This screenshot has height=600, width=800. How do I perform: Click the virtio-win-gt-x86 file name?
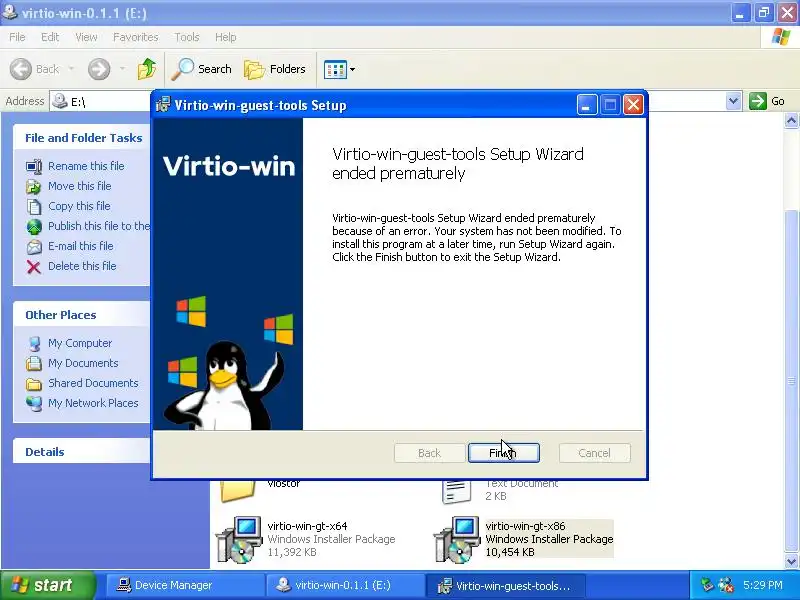526,526
